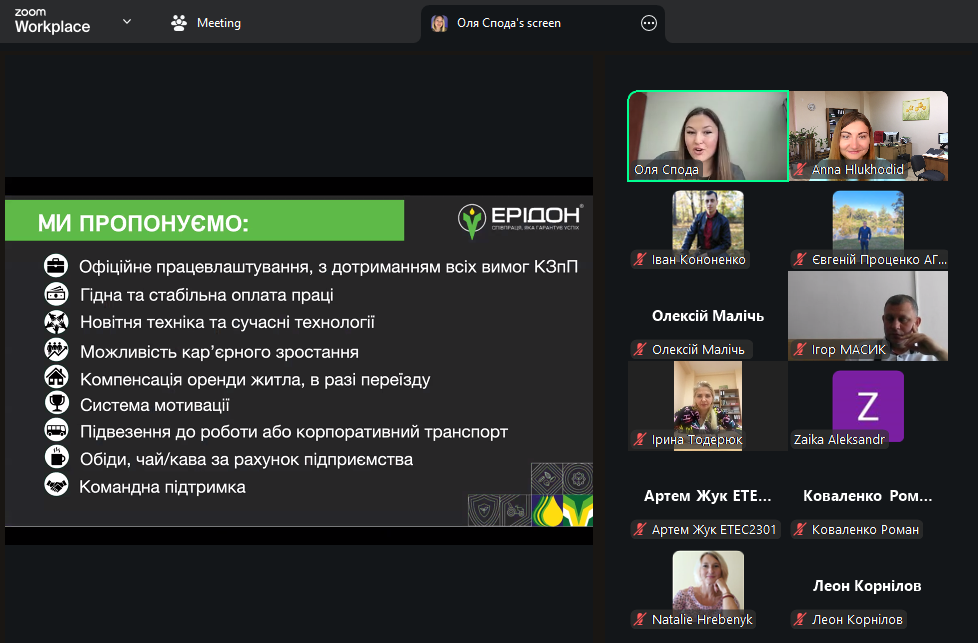
Task: Open the screen share more options ellipsis
Action: point(648,24)
